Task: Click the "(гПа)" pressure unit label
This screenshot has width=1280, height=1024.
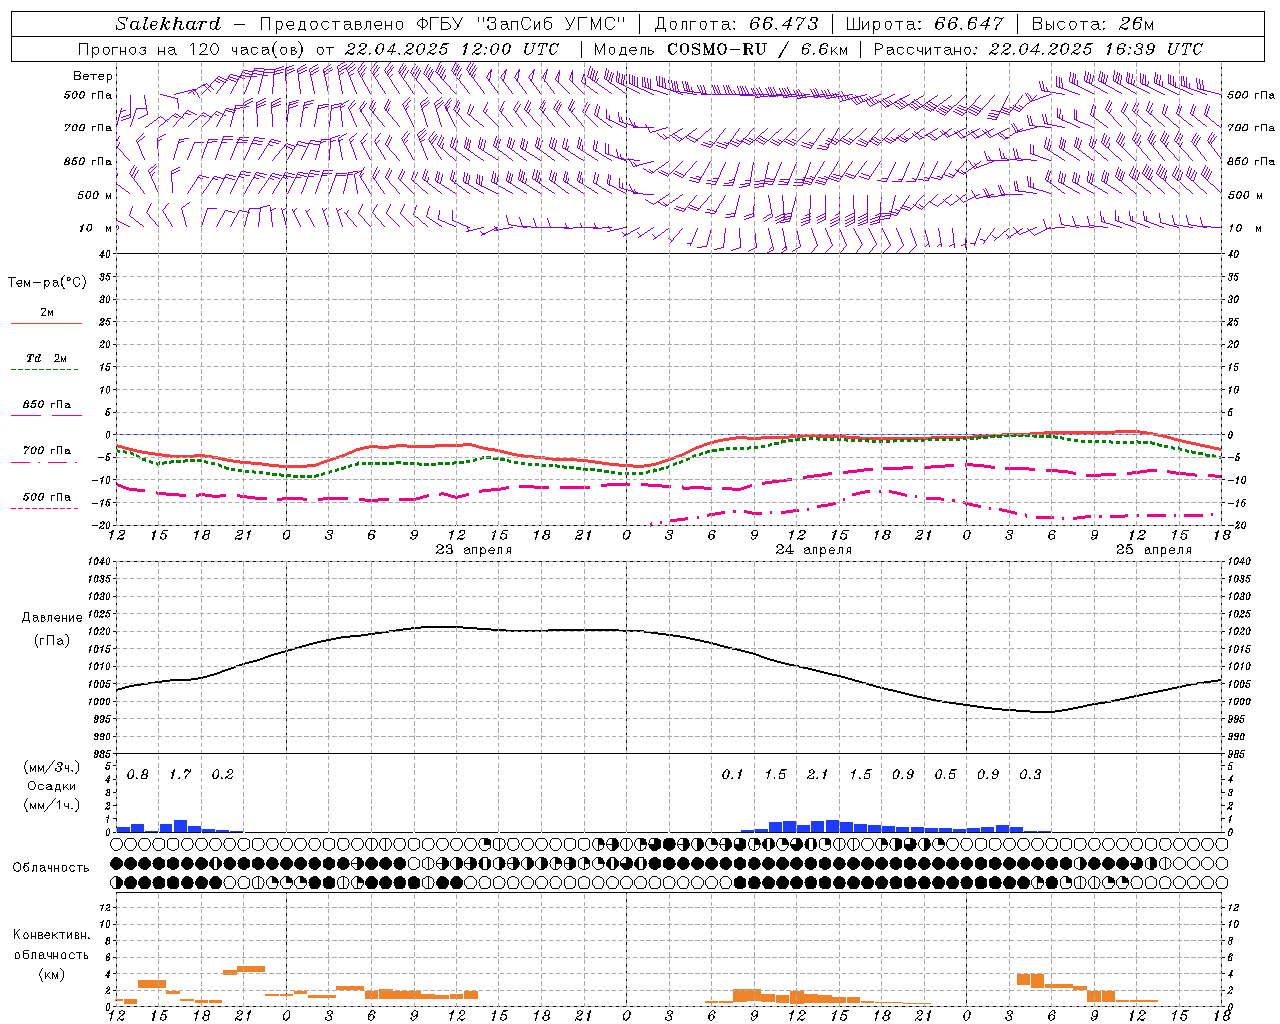Action: click(52, 640)
